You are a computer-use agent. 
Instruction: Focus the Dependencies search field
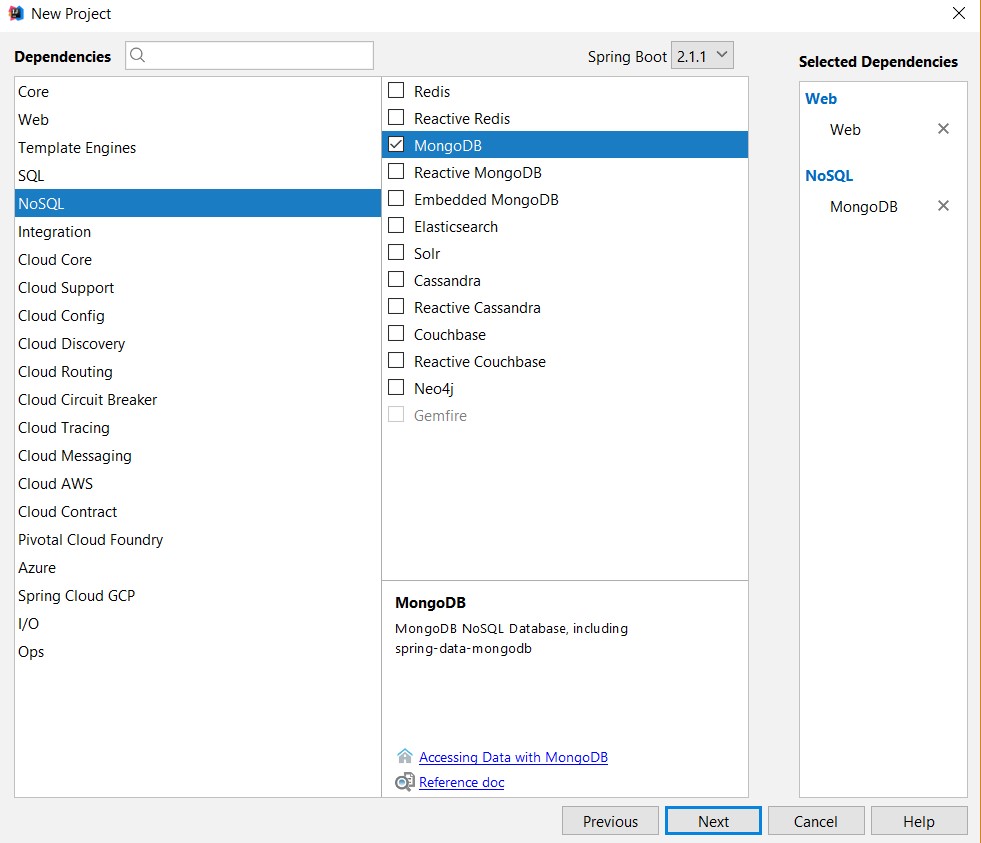pyautogui.click(x=249, y=56)
